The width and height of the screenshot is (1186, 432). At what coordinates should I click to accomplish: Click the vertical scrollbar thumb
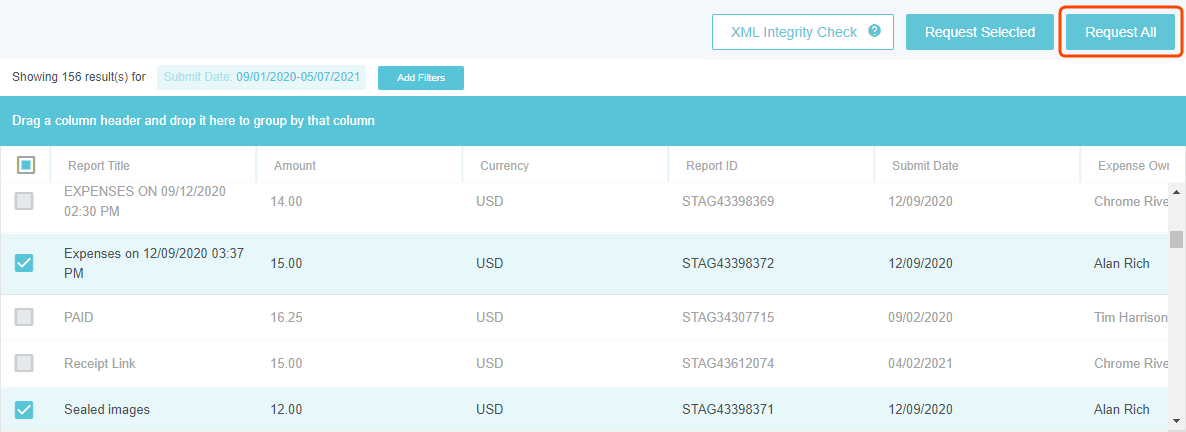(1177, 239)
